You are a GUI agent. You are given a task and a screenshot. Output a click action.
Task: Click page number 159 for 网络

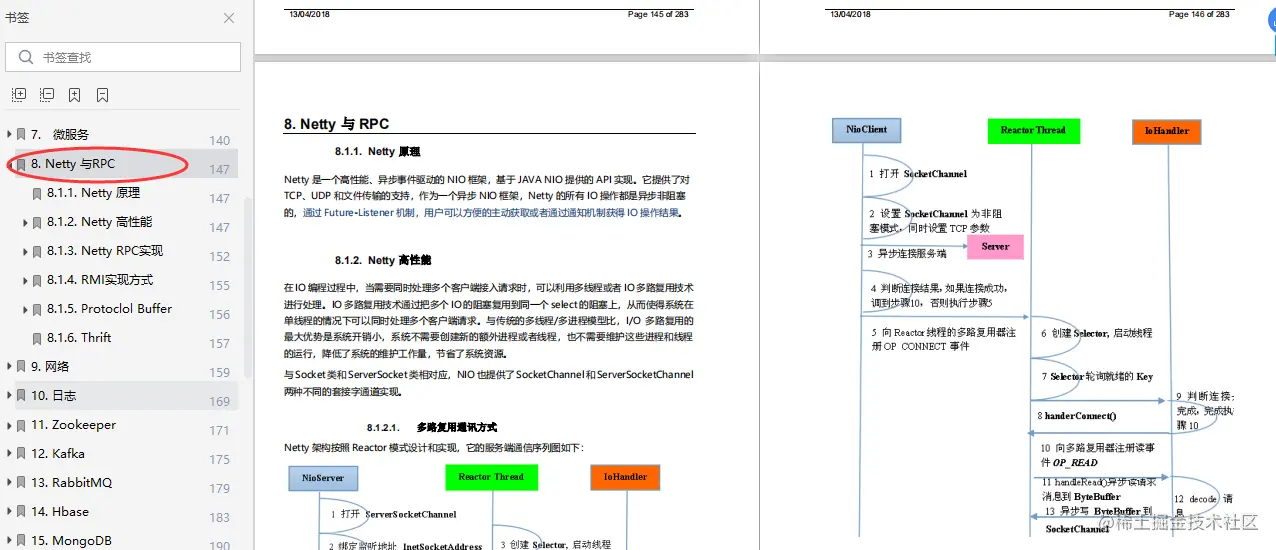pyautogui.click(x=220, y=373)
